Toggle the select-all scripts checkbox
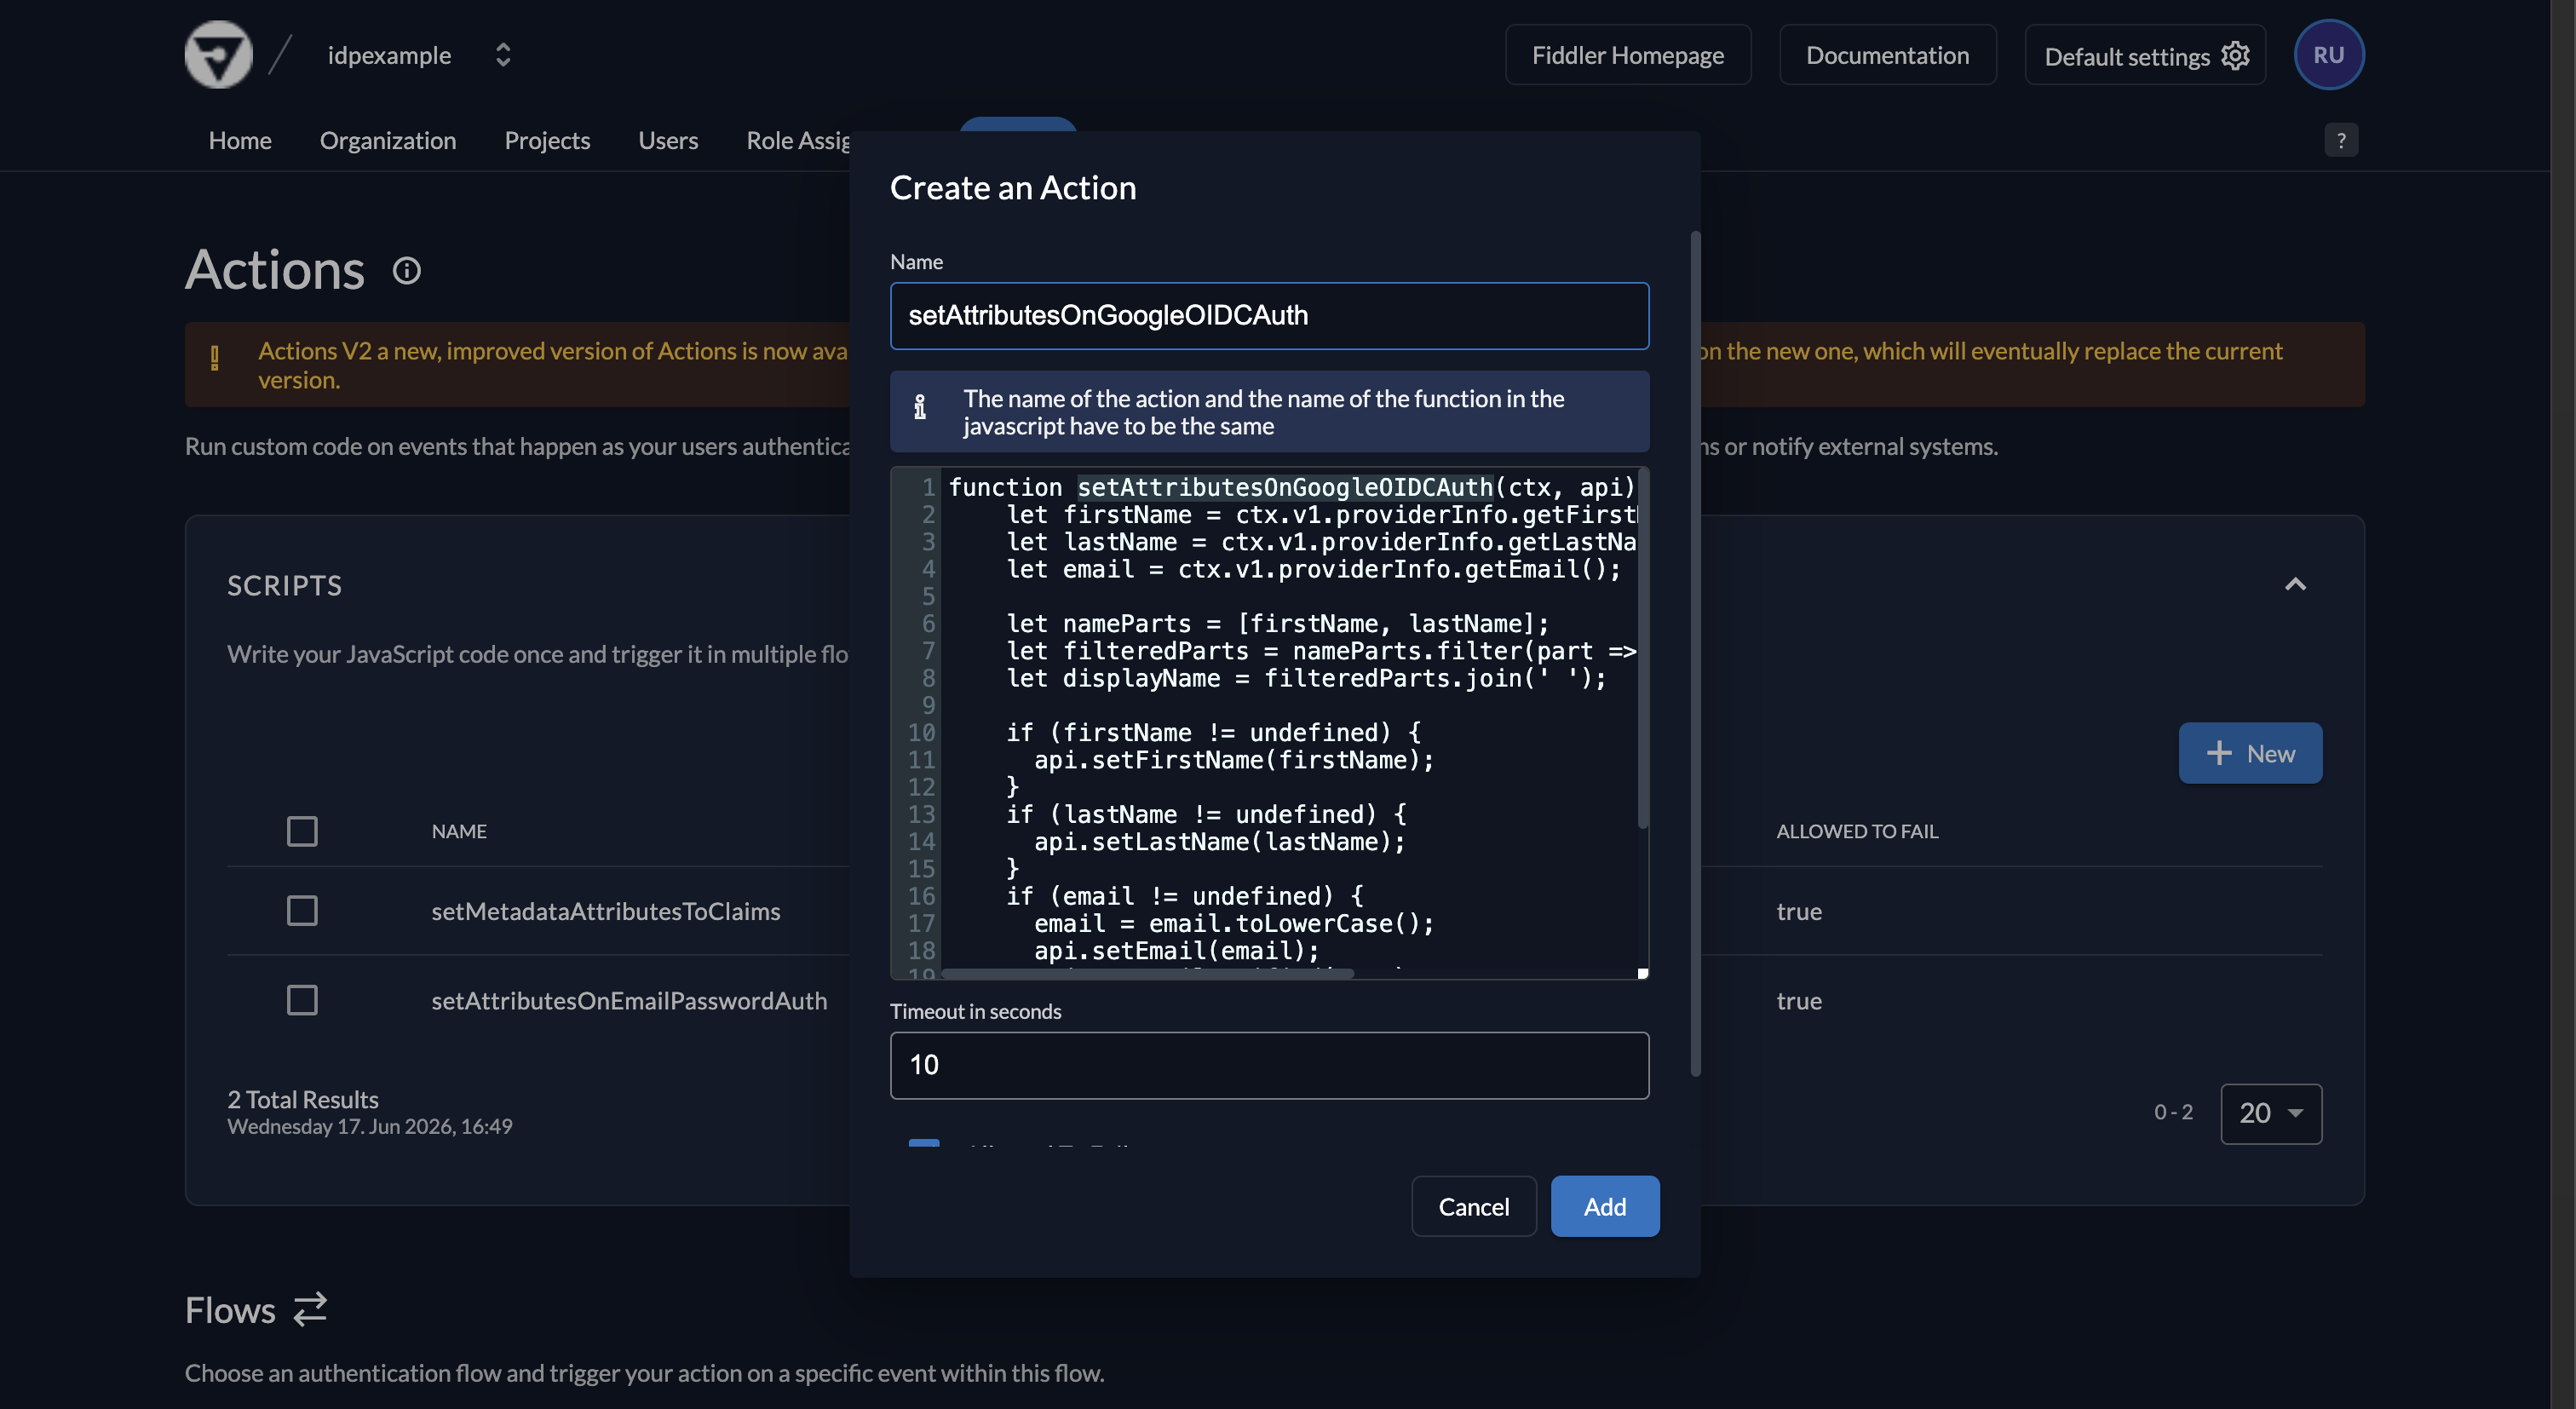Screen dimensions: 2576x1409 [x=302, y=831]
